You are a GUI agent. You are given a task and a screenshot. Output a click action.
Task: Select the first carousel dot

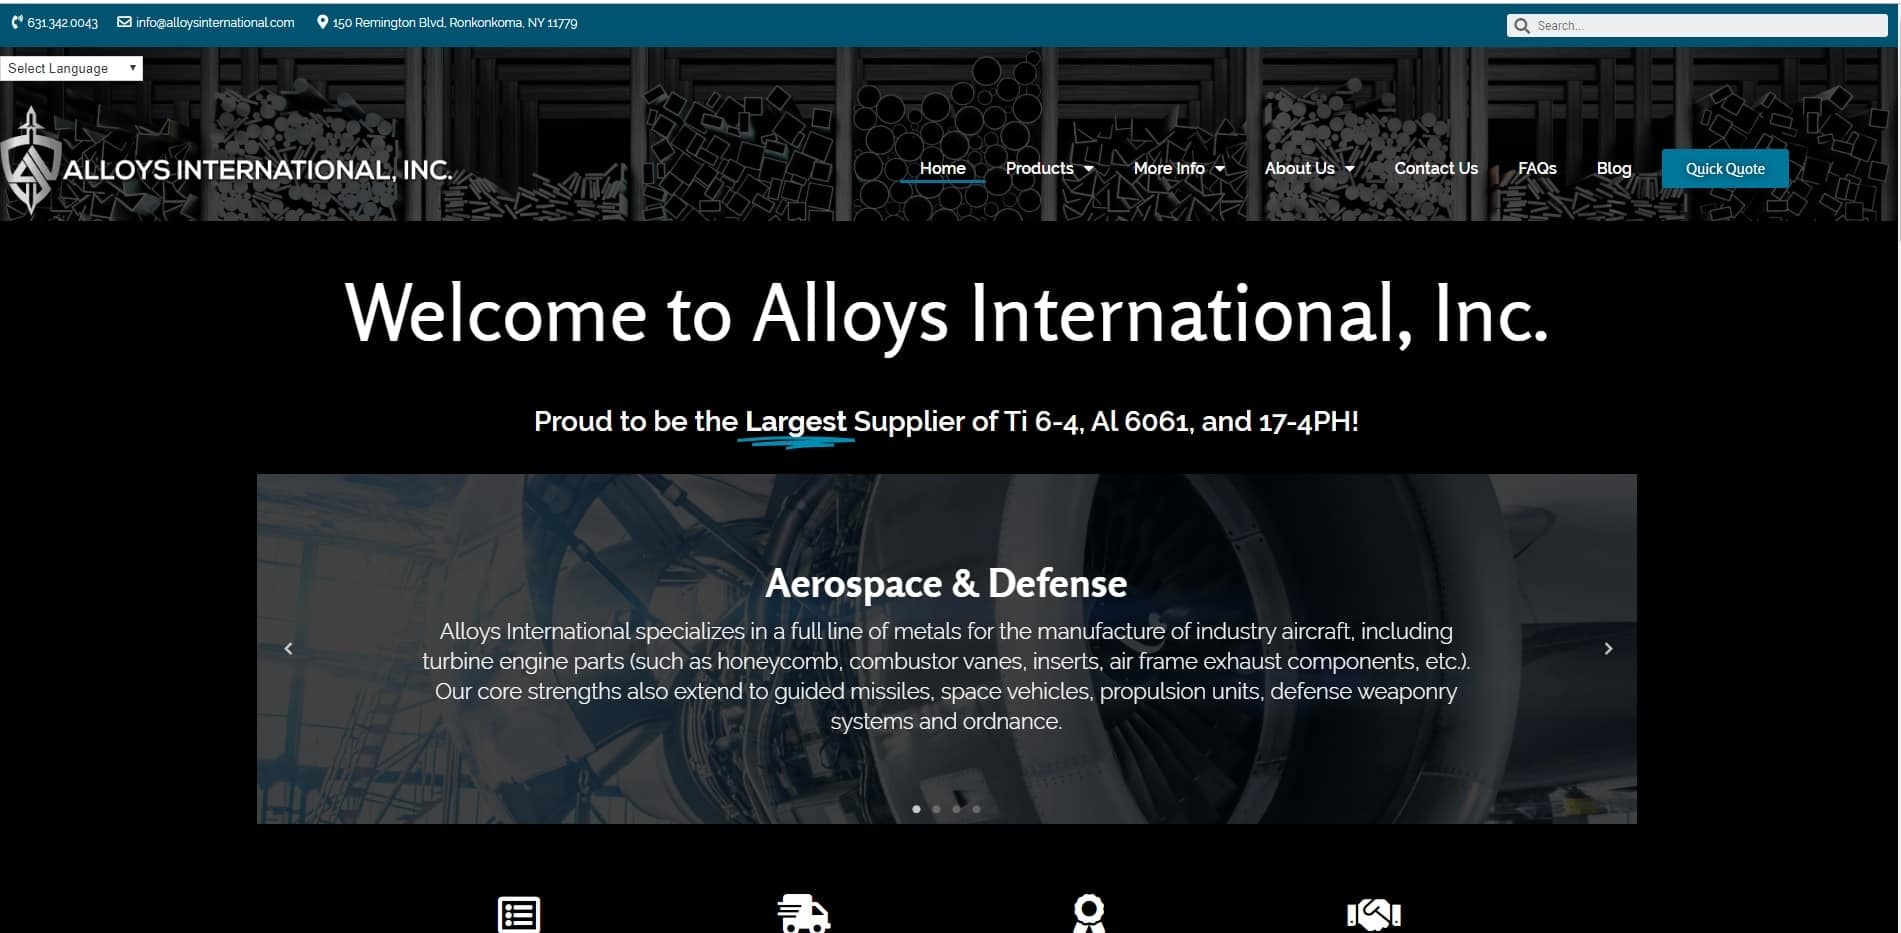coord(916,809)
